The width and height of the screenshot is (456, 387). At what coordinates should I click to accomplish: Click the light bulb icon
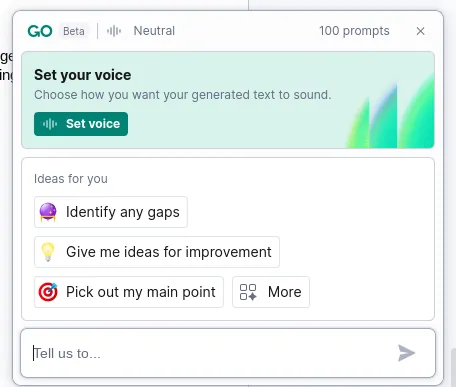click(48, 252)
